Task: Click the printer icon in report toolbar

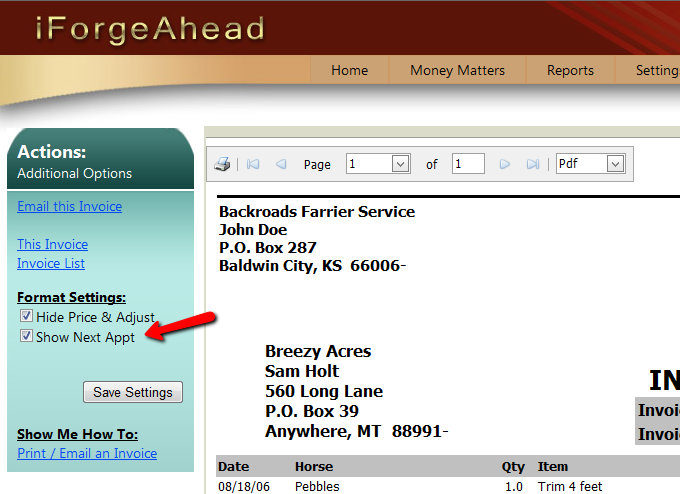Action: pyautogui.click(x=222, y=164)
